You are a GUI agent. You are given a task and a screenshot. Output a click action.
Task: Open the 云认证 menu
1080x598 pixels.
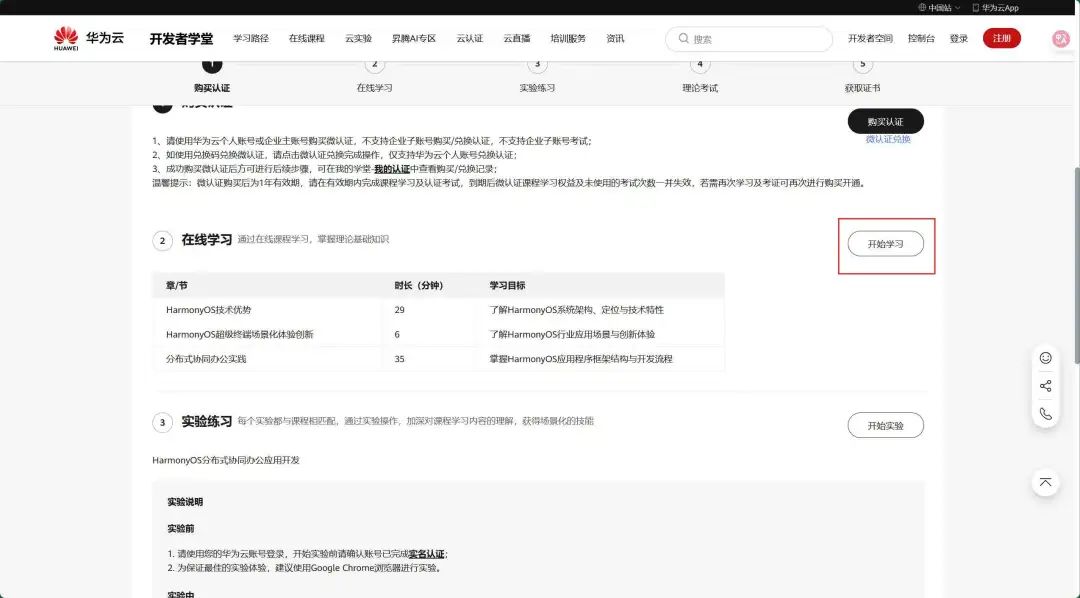pyautogui.click(x=470, y=39)
